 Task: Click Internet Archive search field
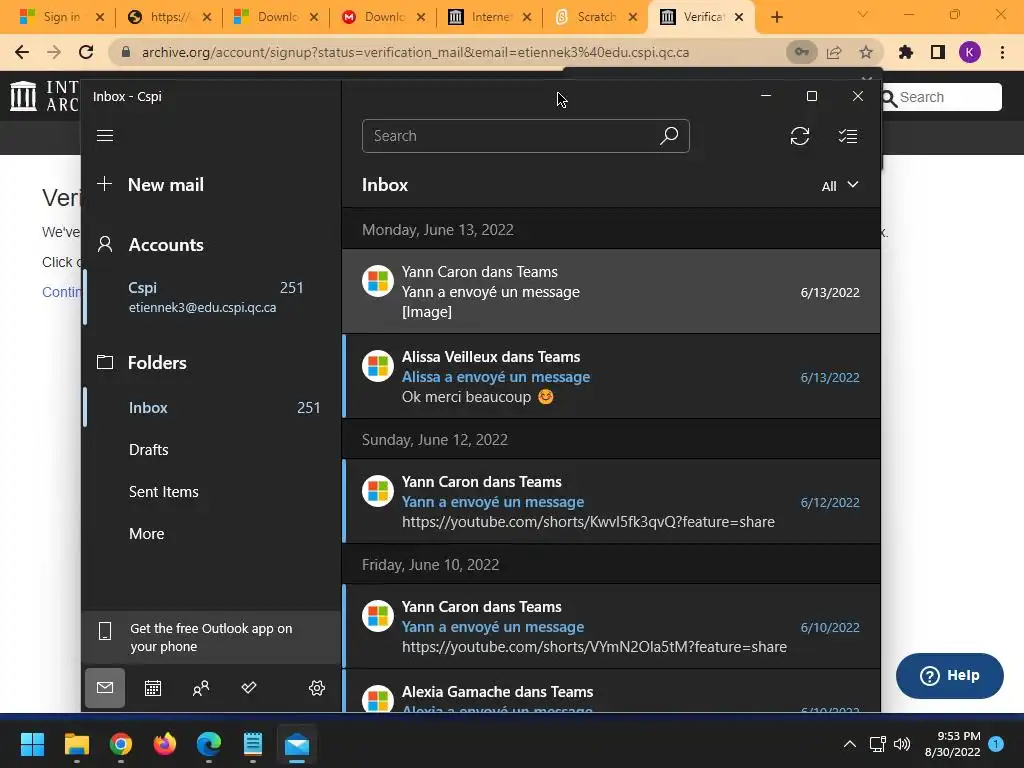(x=948, y=97)
